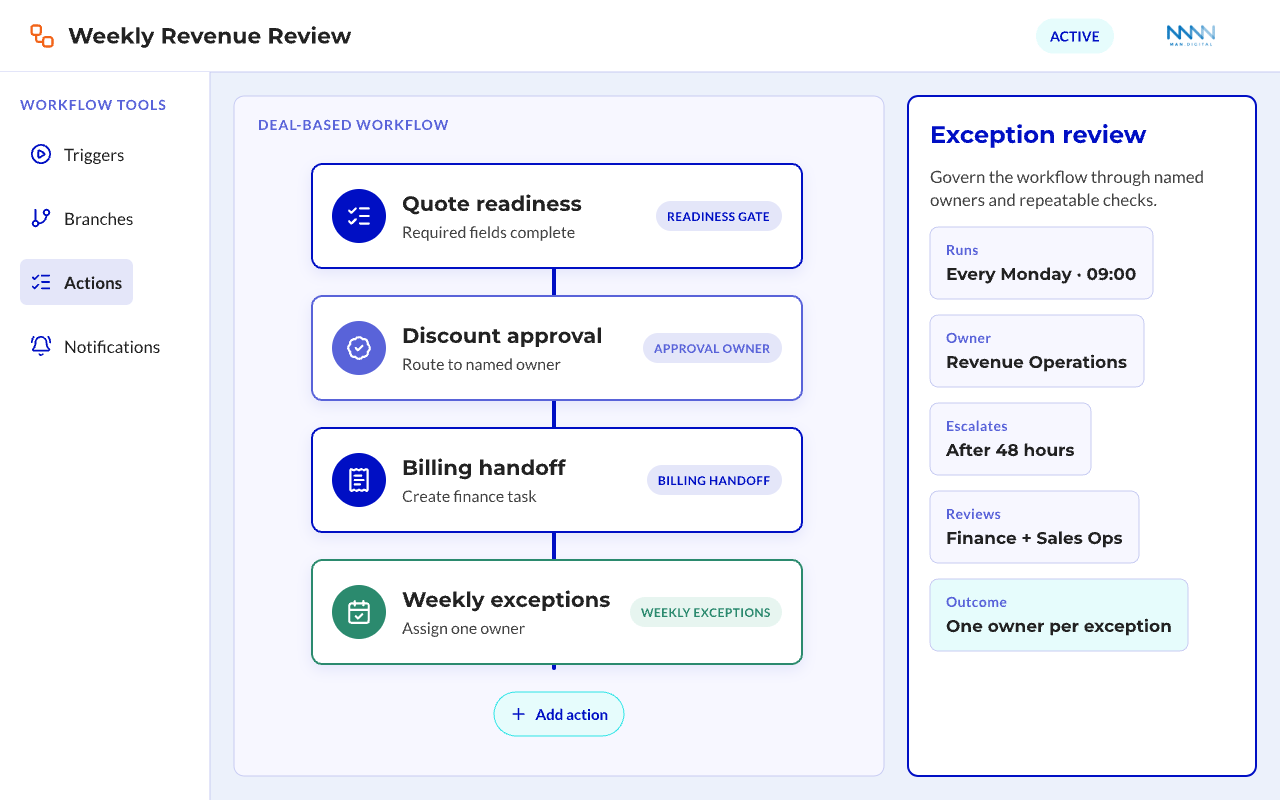Click the Quote readiness checklist icon
This screenshot has height=800, width=1280.
coord(359,216)
